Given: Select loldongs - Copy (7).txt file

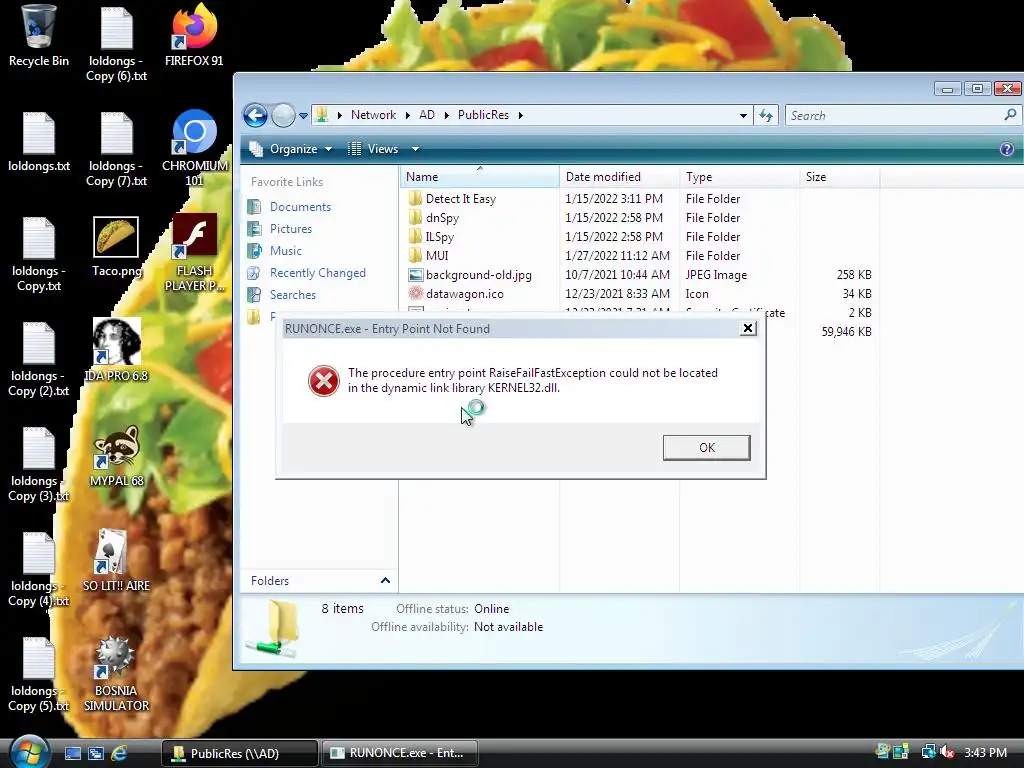Looking at the screenshot, I should [x=116, y=148].
